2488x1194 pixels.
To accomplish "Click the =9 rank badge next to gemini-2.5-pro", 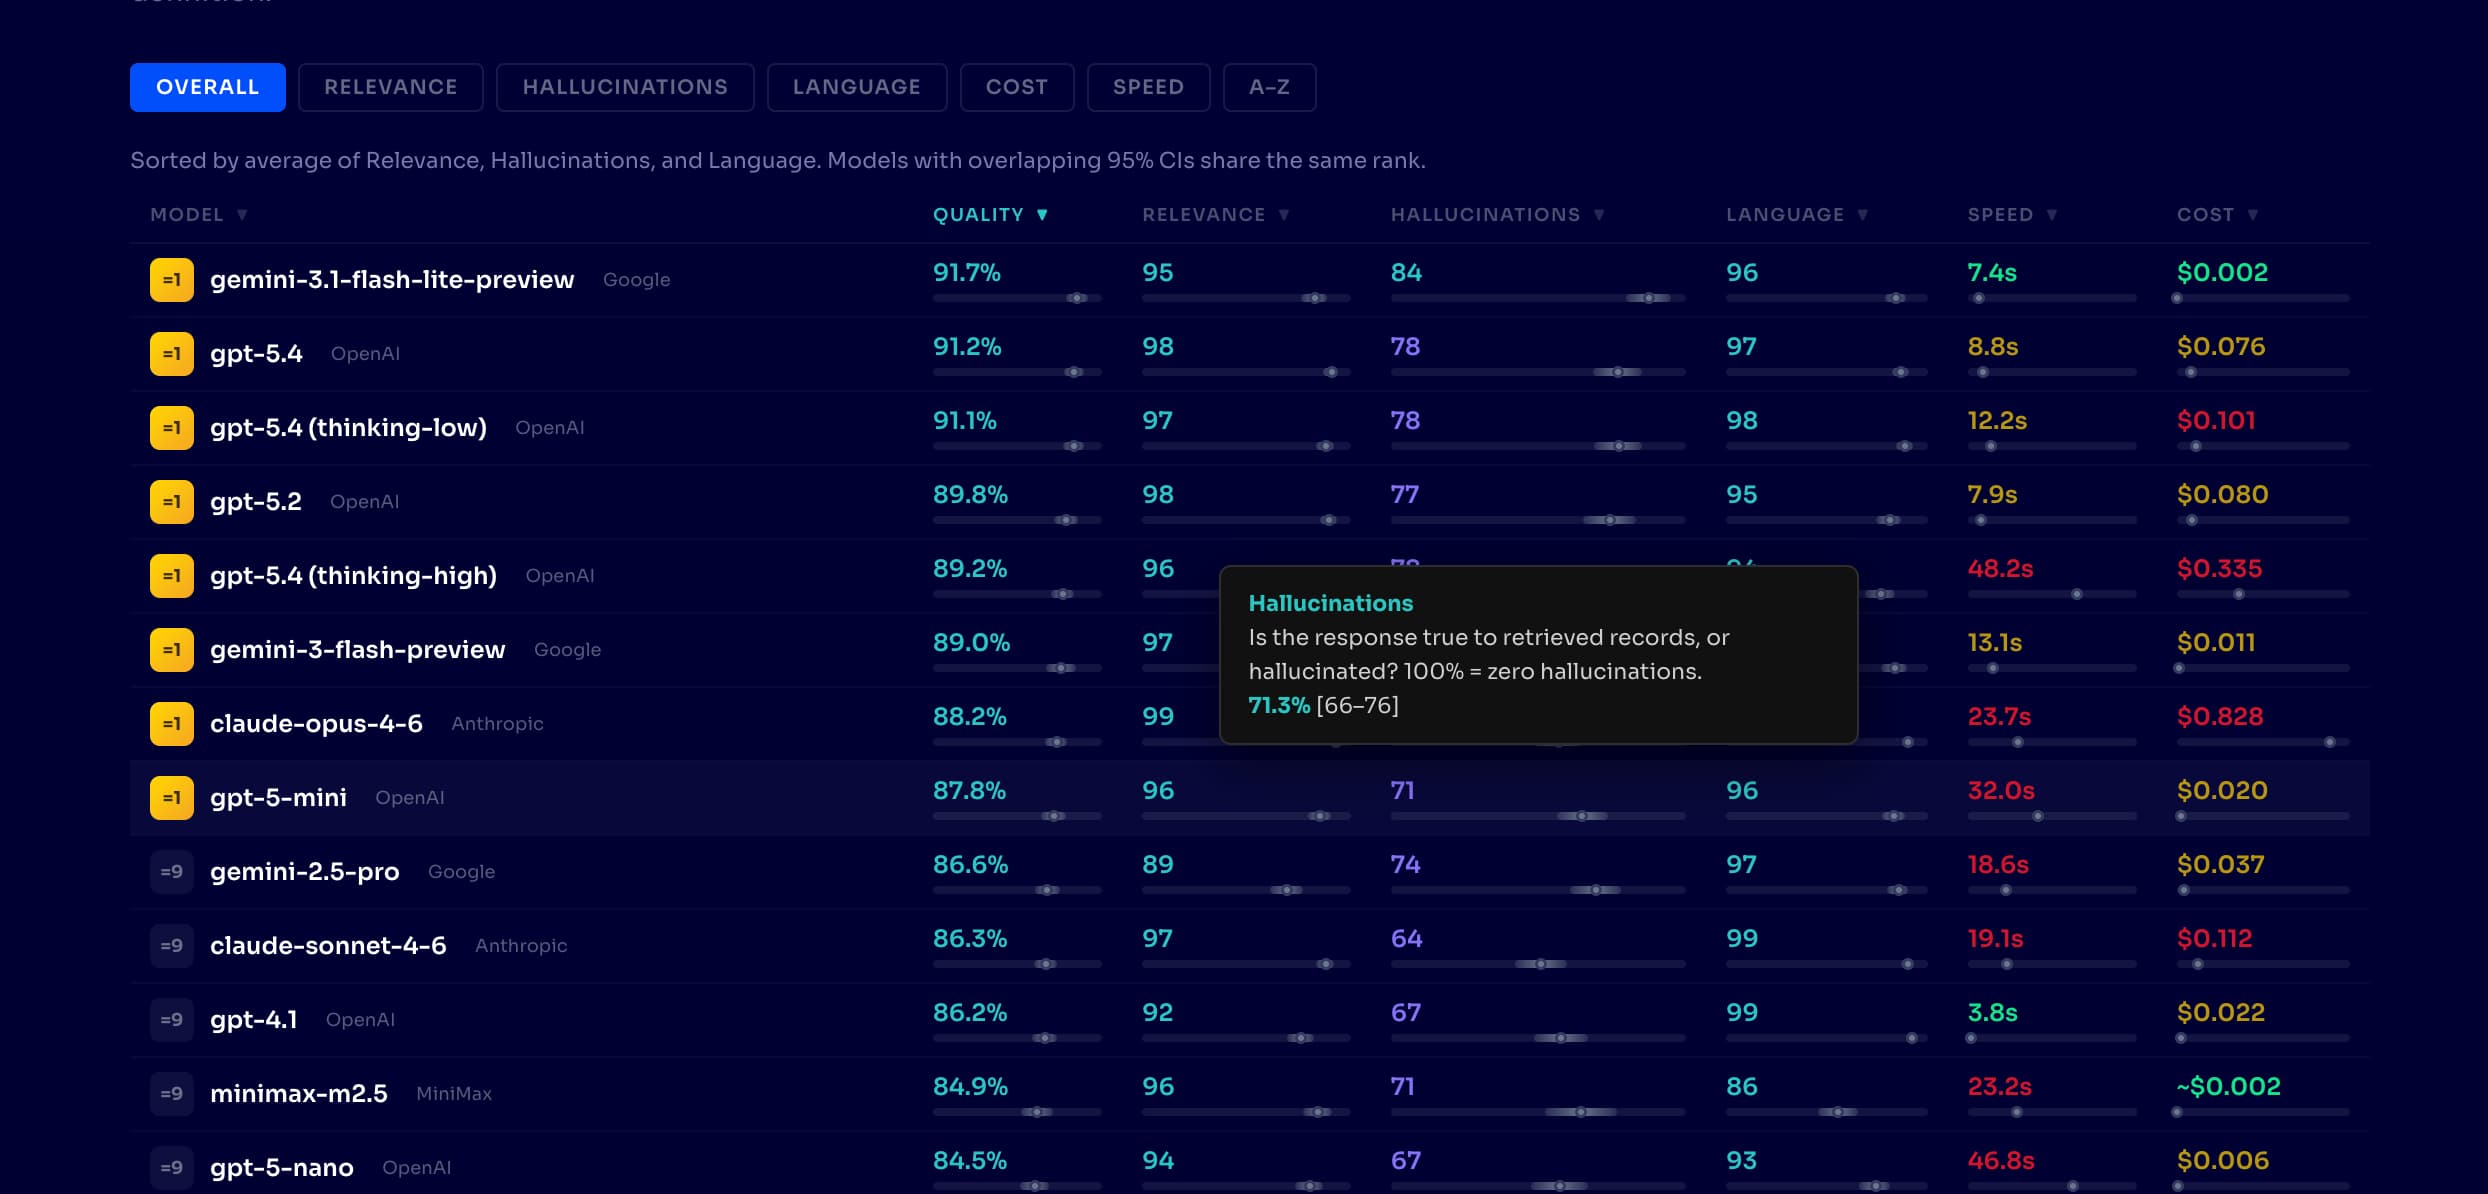I will coord(171,872).
